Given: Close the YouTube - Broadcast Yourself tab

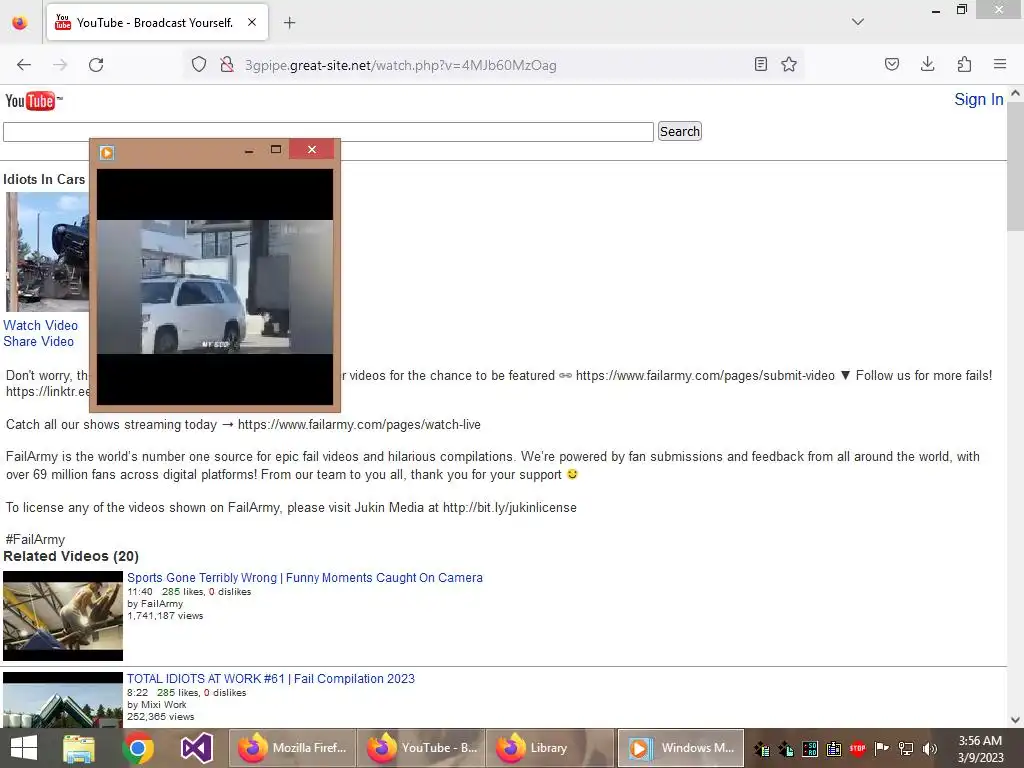Looking at the screenshot, I should click(x=252, y=22).
